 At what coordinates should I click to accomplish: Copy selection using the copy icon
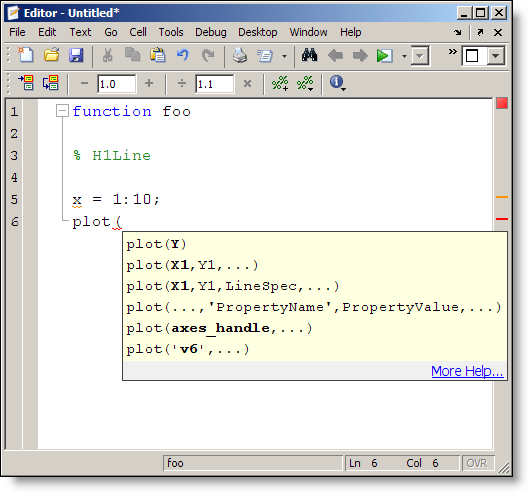click(133, 55)
